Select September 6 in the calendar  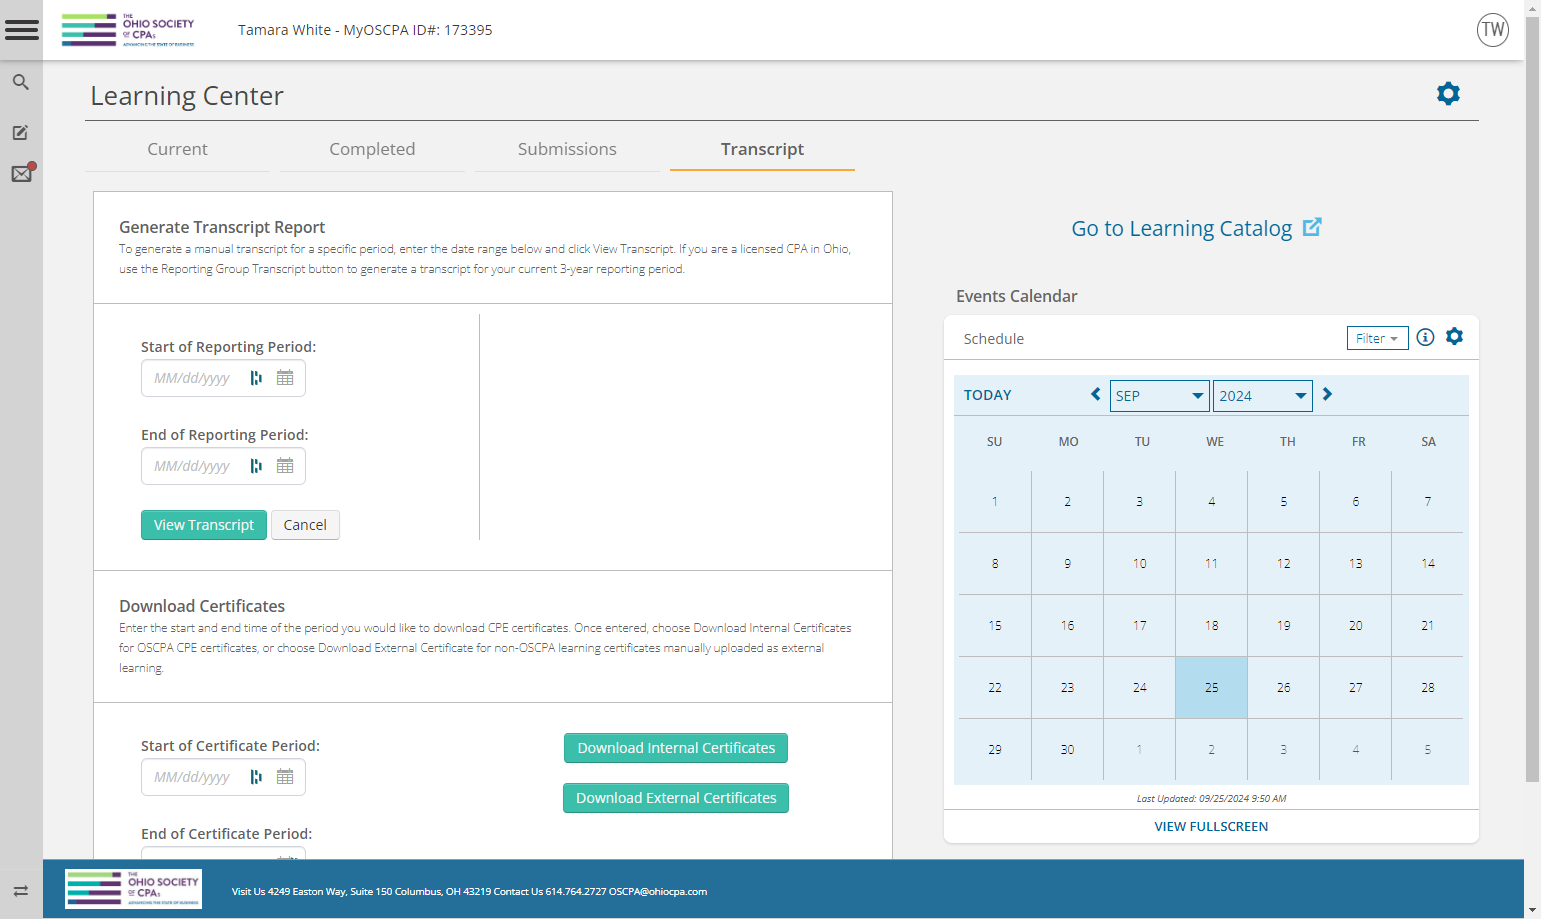[x=1355, y=502]
